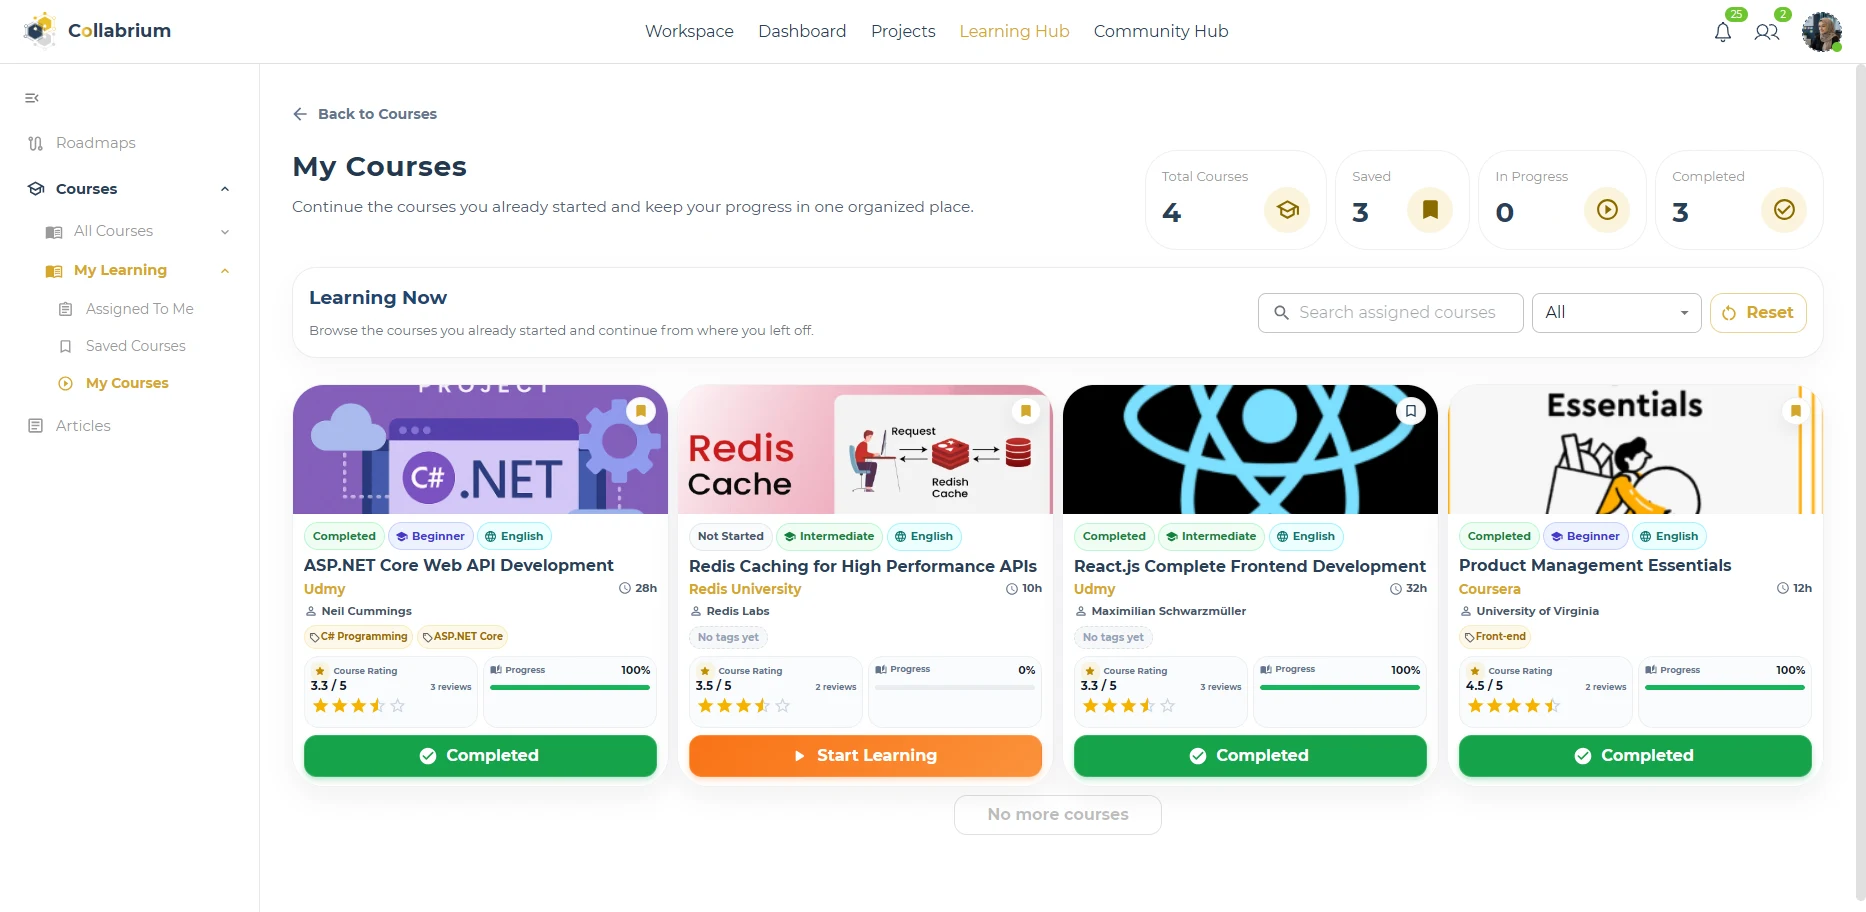The height and width of the screenshot is (912, 1866).
Task: Click the React.js course progress bar
Action: pyautogui.click(x=1340, y=688)
